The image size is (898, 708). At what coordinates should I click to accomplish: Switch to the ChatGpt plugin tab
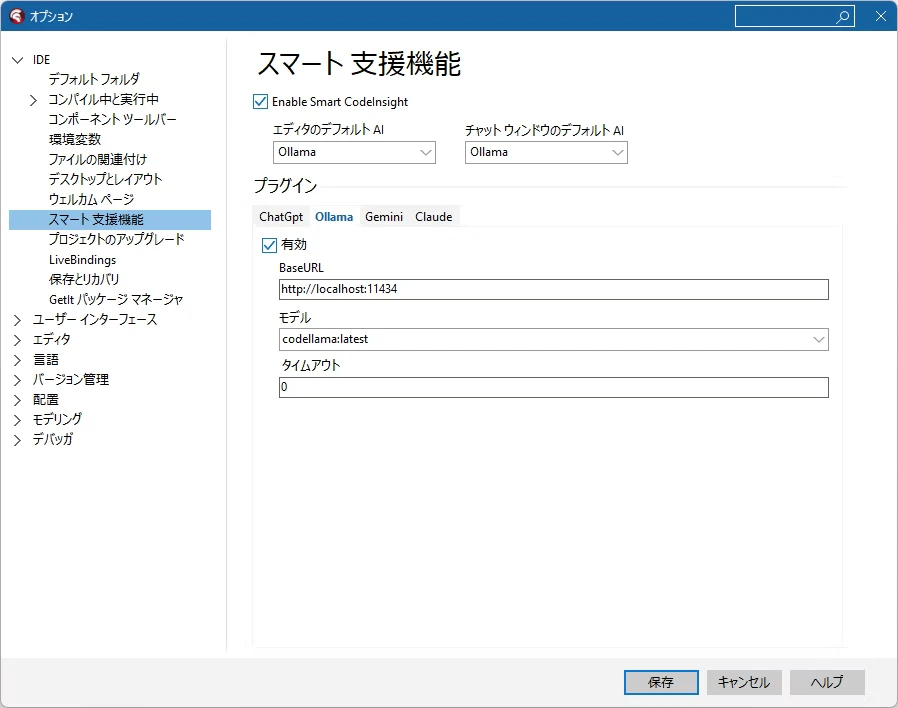pyautogui.click(x=281, y=217)
